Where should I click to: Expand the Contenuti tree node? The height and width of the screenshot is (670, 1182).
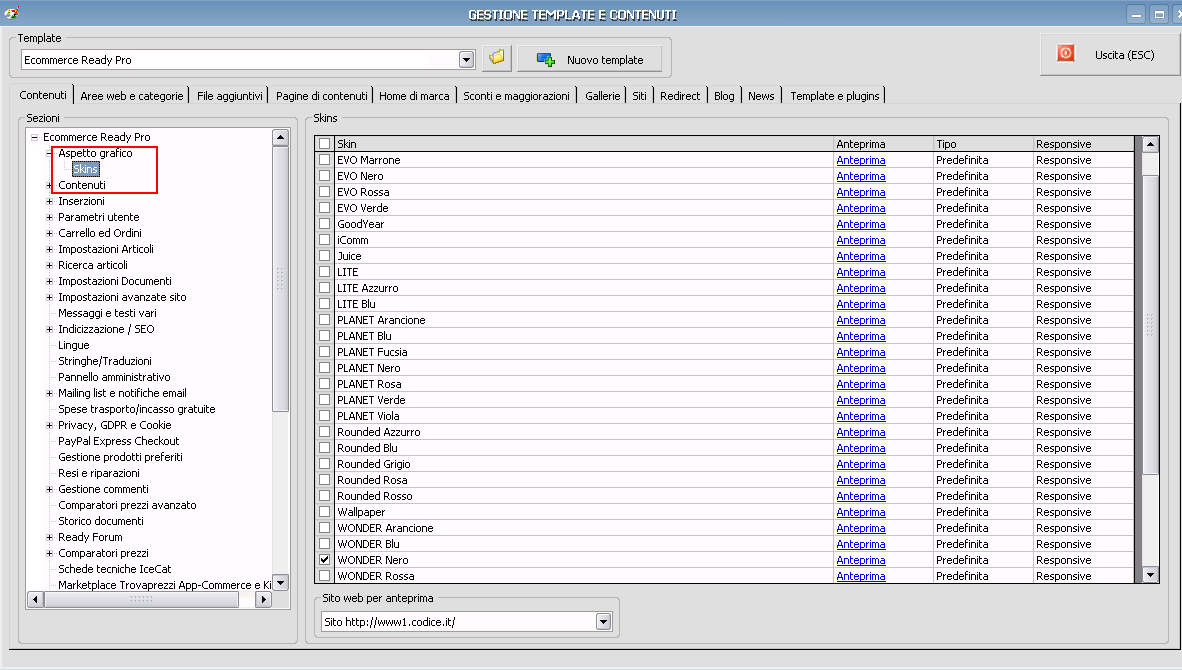click(49, 185)
